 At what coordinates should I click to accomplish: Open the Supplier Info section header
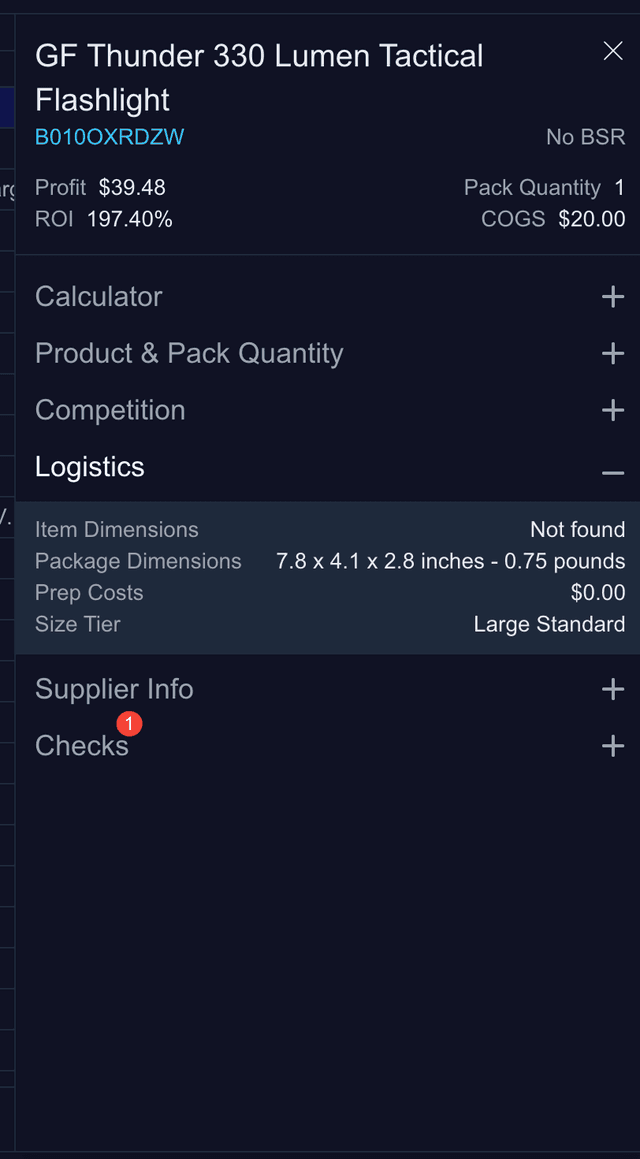pyautogui.click(x=114, y=689)
